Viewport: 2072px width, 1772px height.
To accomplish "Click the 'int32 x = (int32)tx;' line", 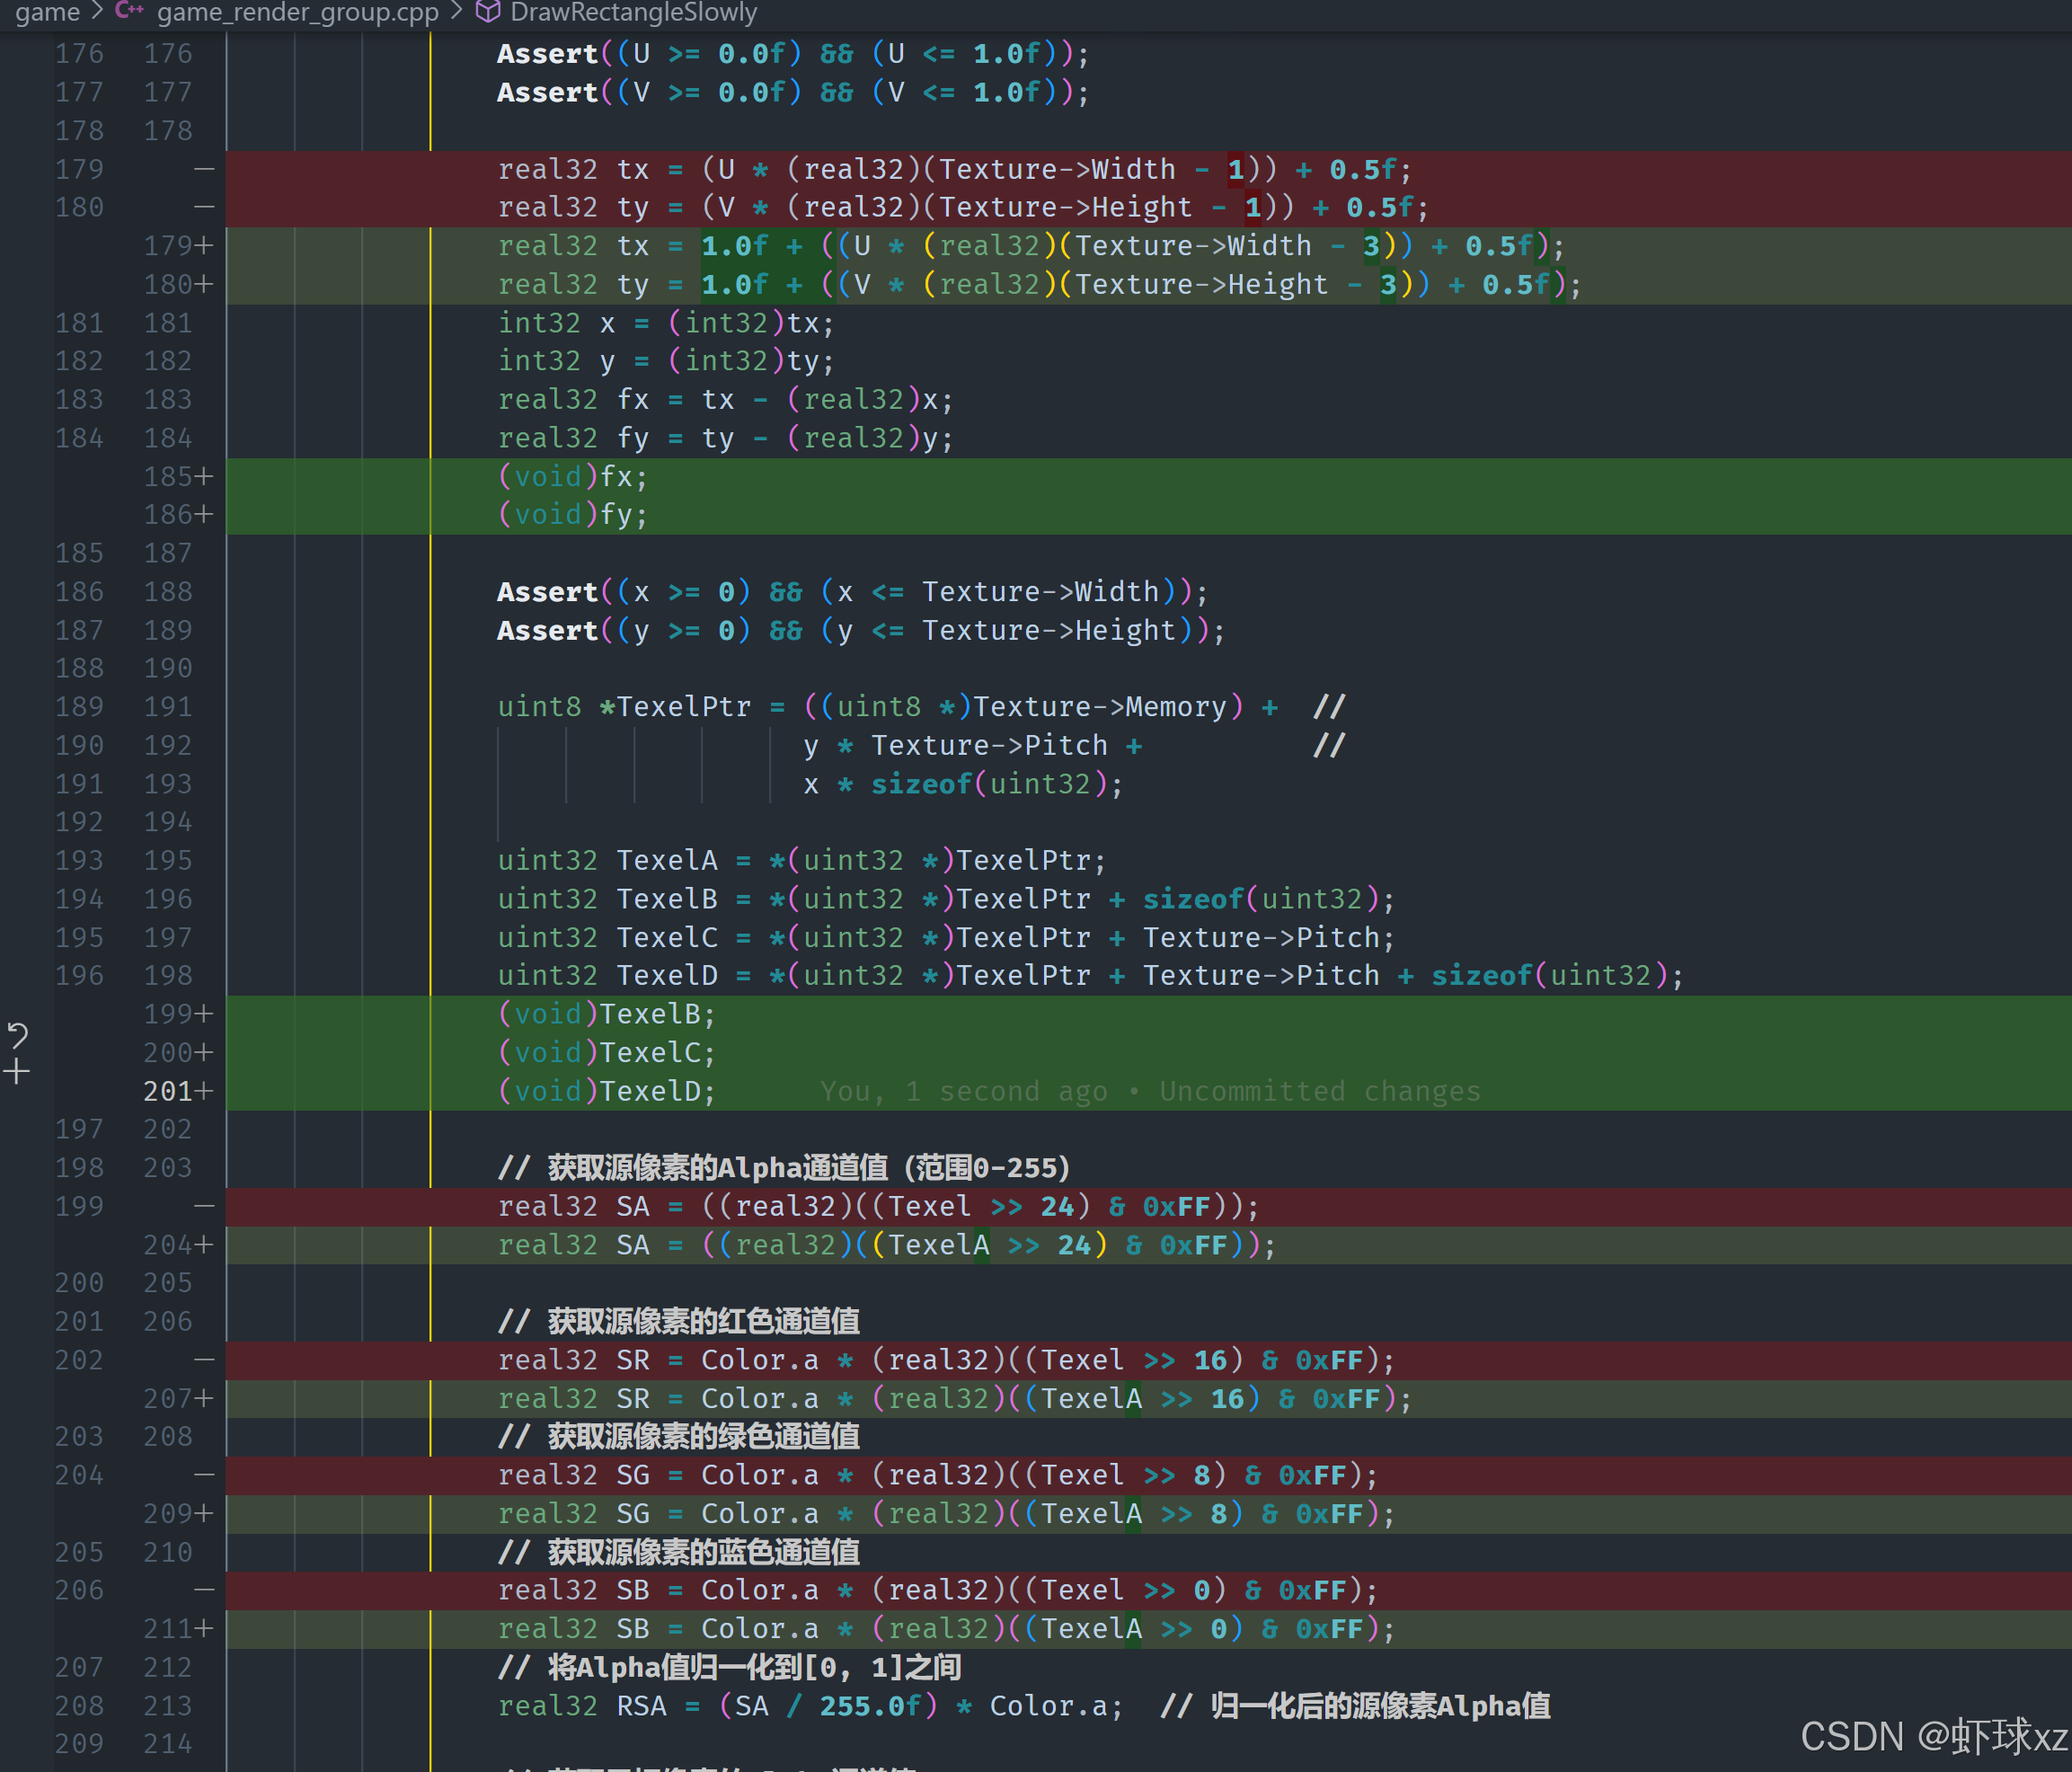I will point(666,323).
